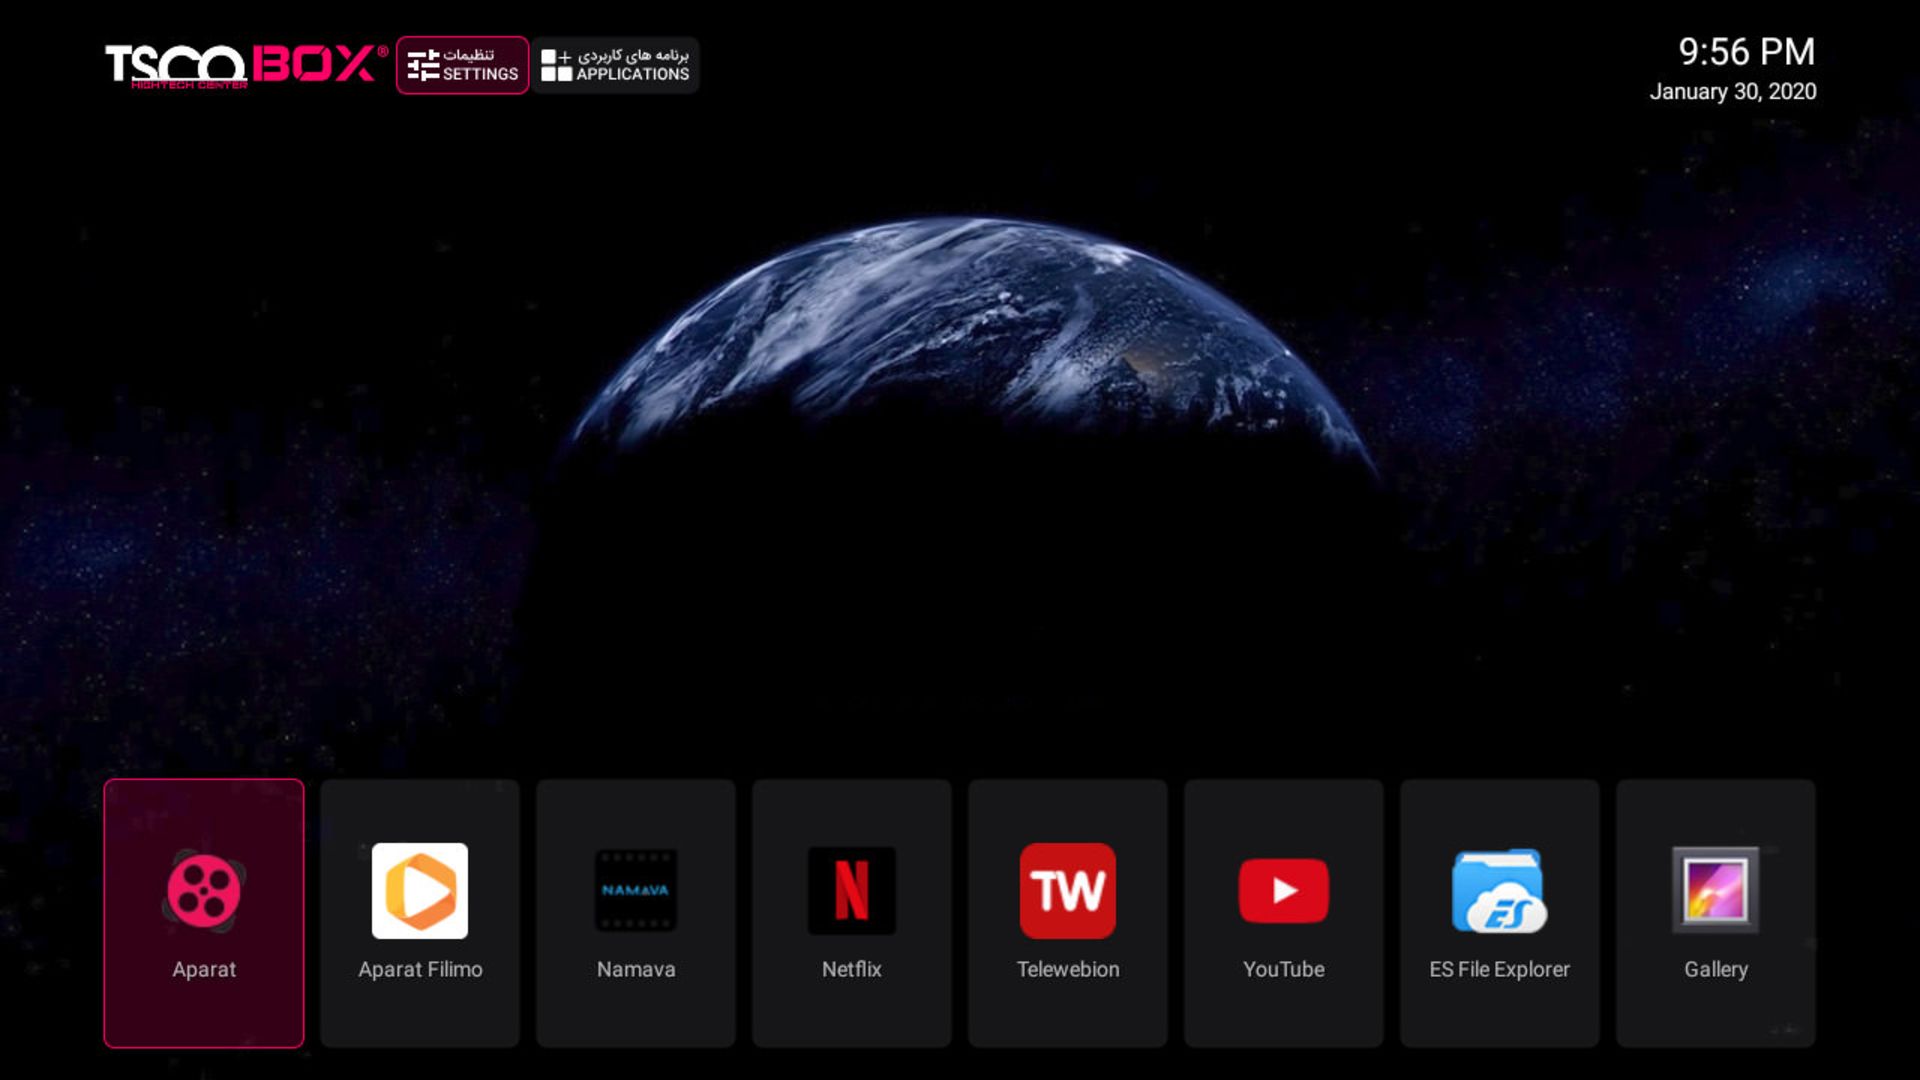Image resolution: width=1920 pixels, height=1080 pixels.
Task: Click the TSCO BOX logo
Action: [x=246, y=66]
